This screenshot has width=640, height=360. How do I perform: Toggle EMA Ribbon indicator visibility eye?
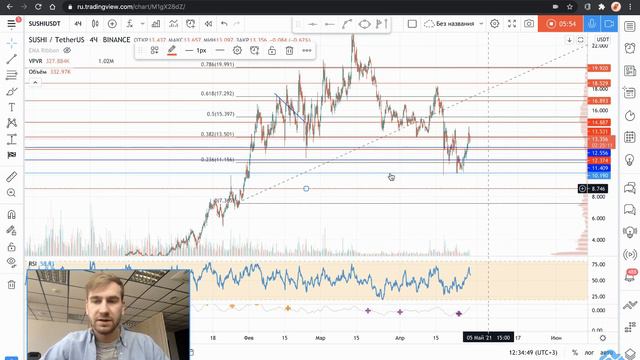[67, 50]
